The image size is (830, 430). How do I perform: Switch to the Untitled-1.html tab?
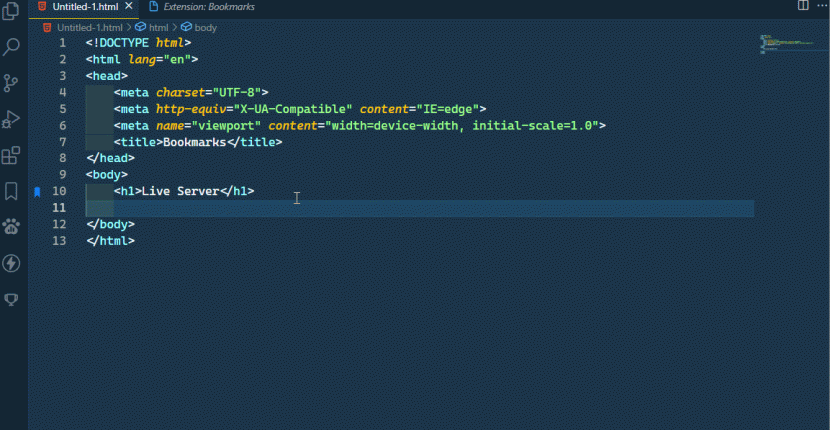85,7
